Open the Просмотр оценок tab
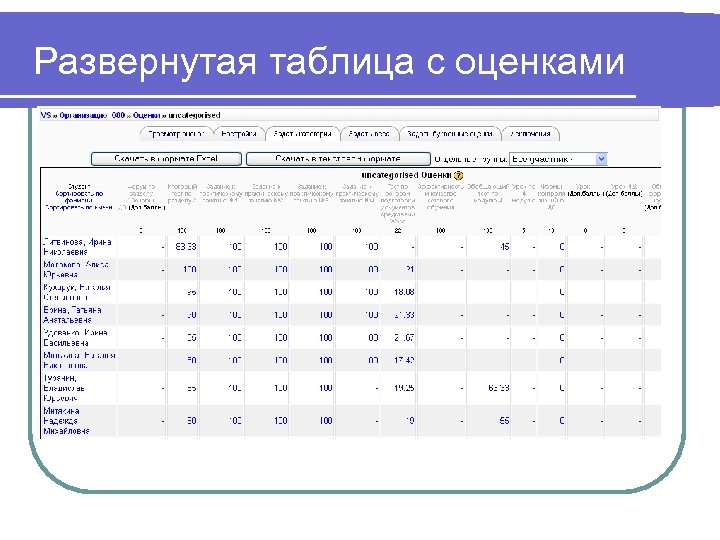The image size is (720, 540). pos(176,134)
